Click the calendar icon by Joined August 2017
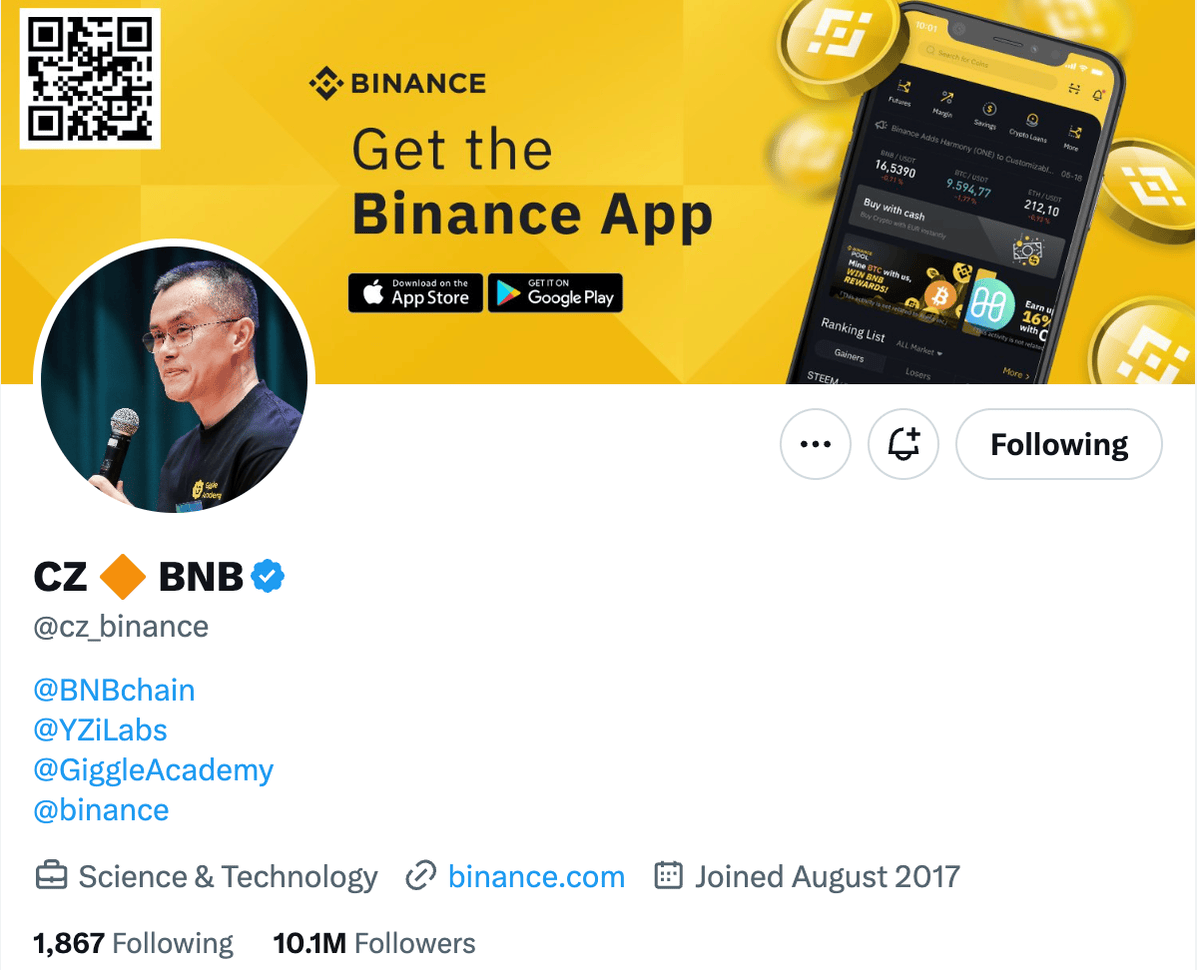The width and height of the screenshot is (1200, 970). point(668,877)
